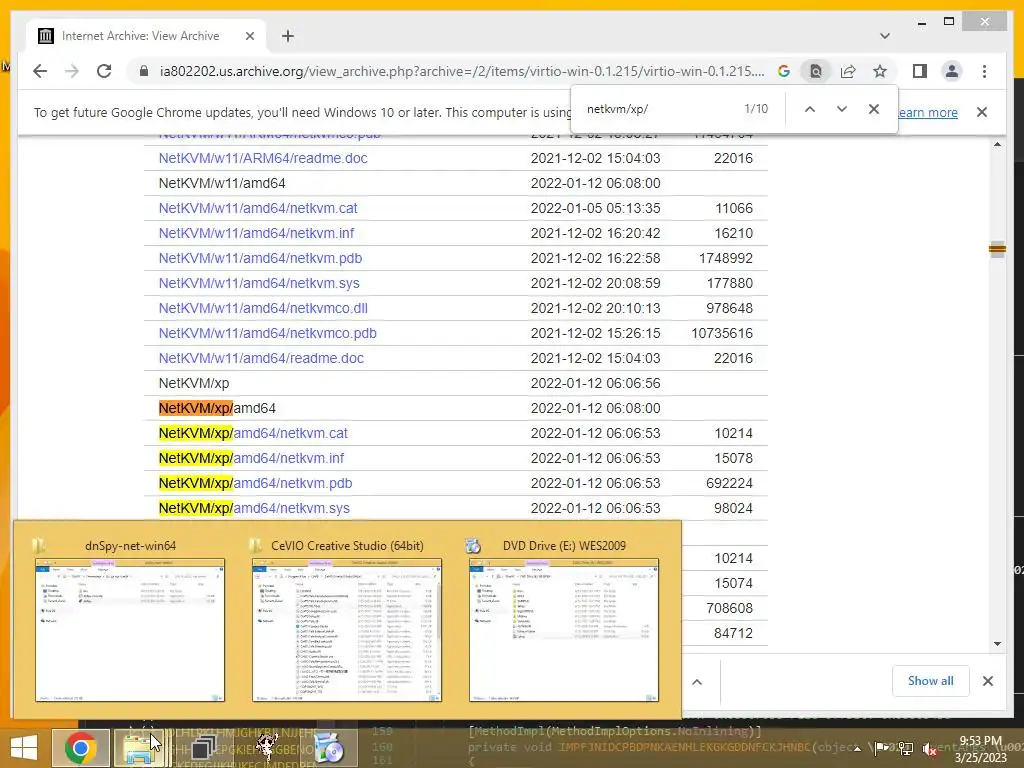The width and height of the screenshot is (1024, 768).
Task: Click the network tray icon
Action: coord(905,748)
